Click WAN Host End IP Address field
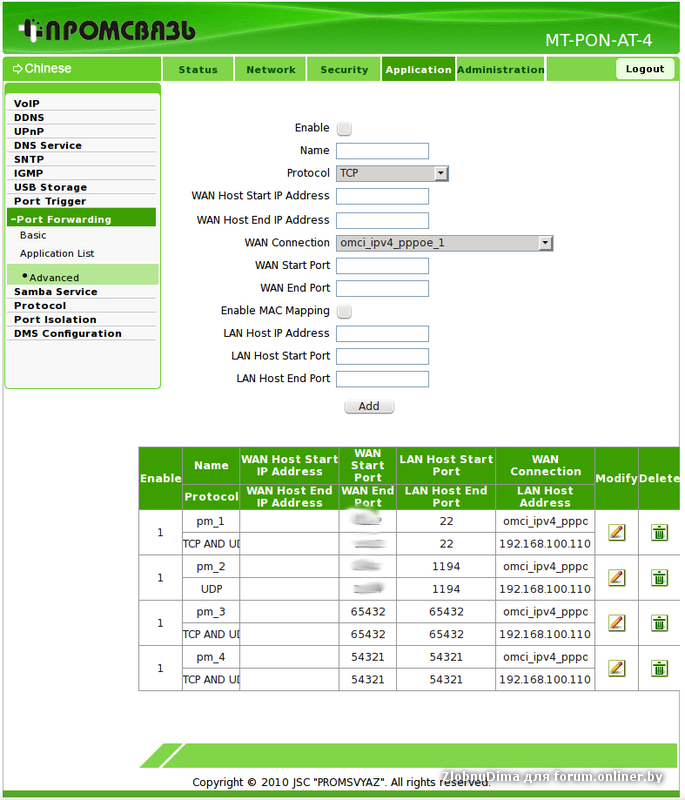Viewport: 685px width, 800px height. tap(383, 221)
